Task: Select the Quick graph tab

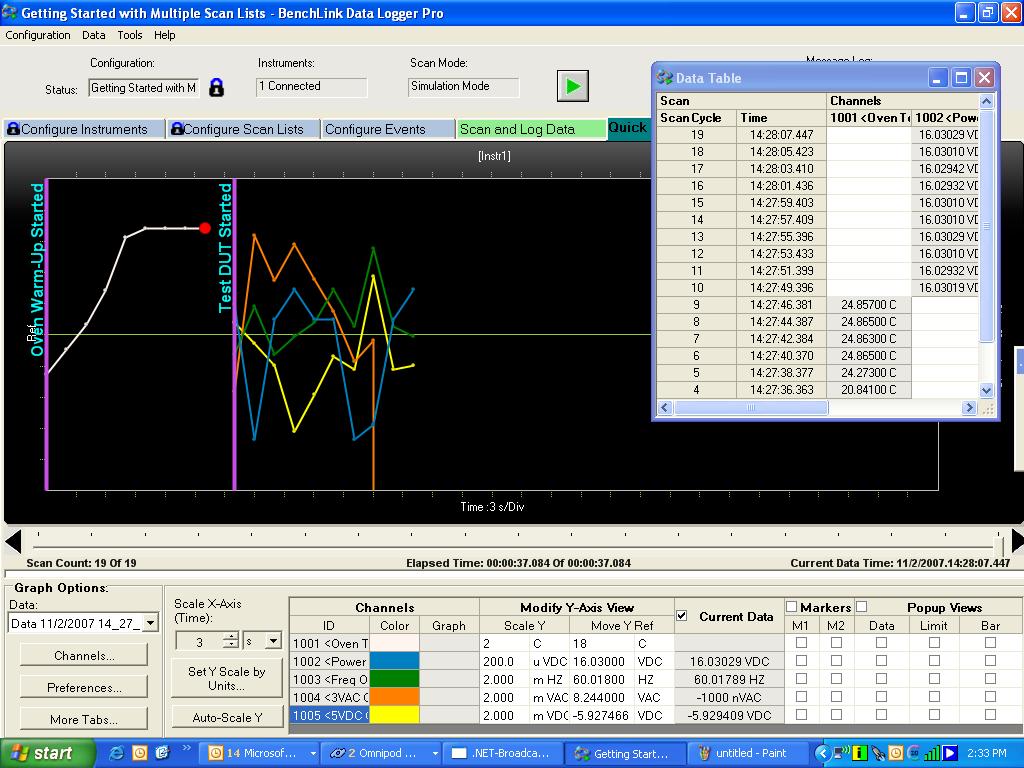Action: tap(628, 128)
